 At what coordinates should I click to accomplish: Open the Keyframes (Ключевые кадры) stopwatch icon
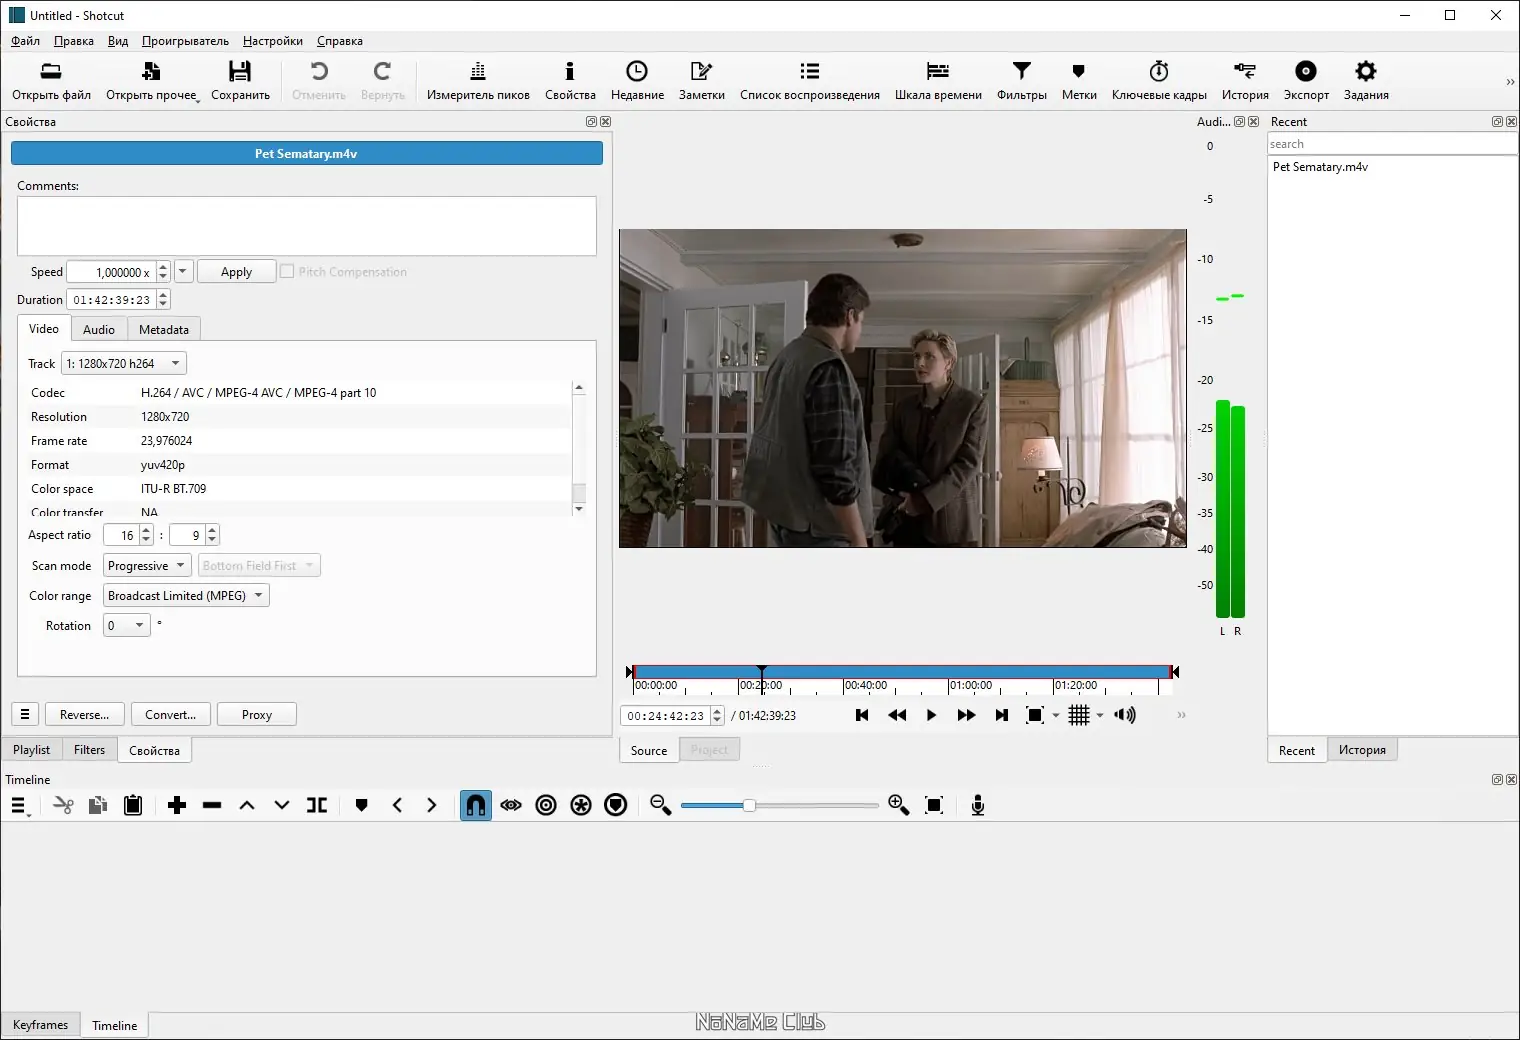point(1158,80)
